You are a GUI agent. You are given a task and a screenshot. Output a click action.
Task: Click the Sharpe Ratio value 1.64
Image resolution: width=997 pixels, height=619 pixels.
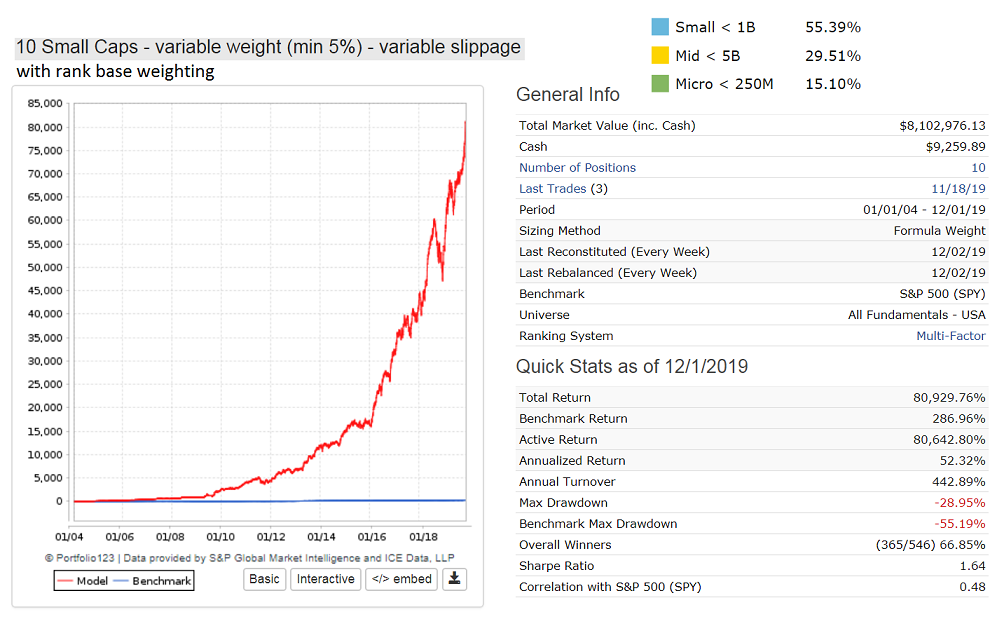coord(973,566)
